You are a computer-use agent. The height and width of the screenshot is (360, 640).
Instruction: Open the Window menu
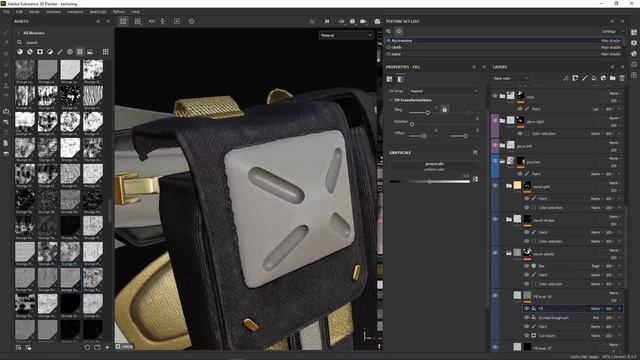(53, 12)
